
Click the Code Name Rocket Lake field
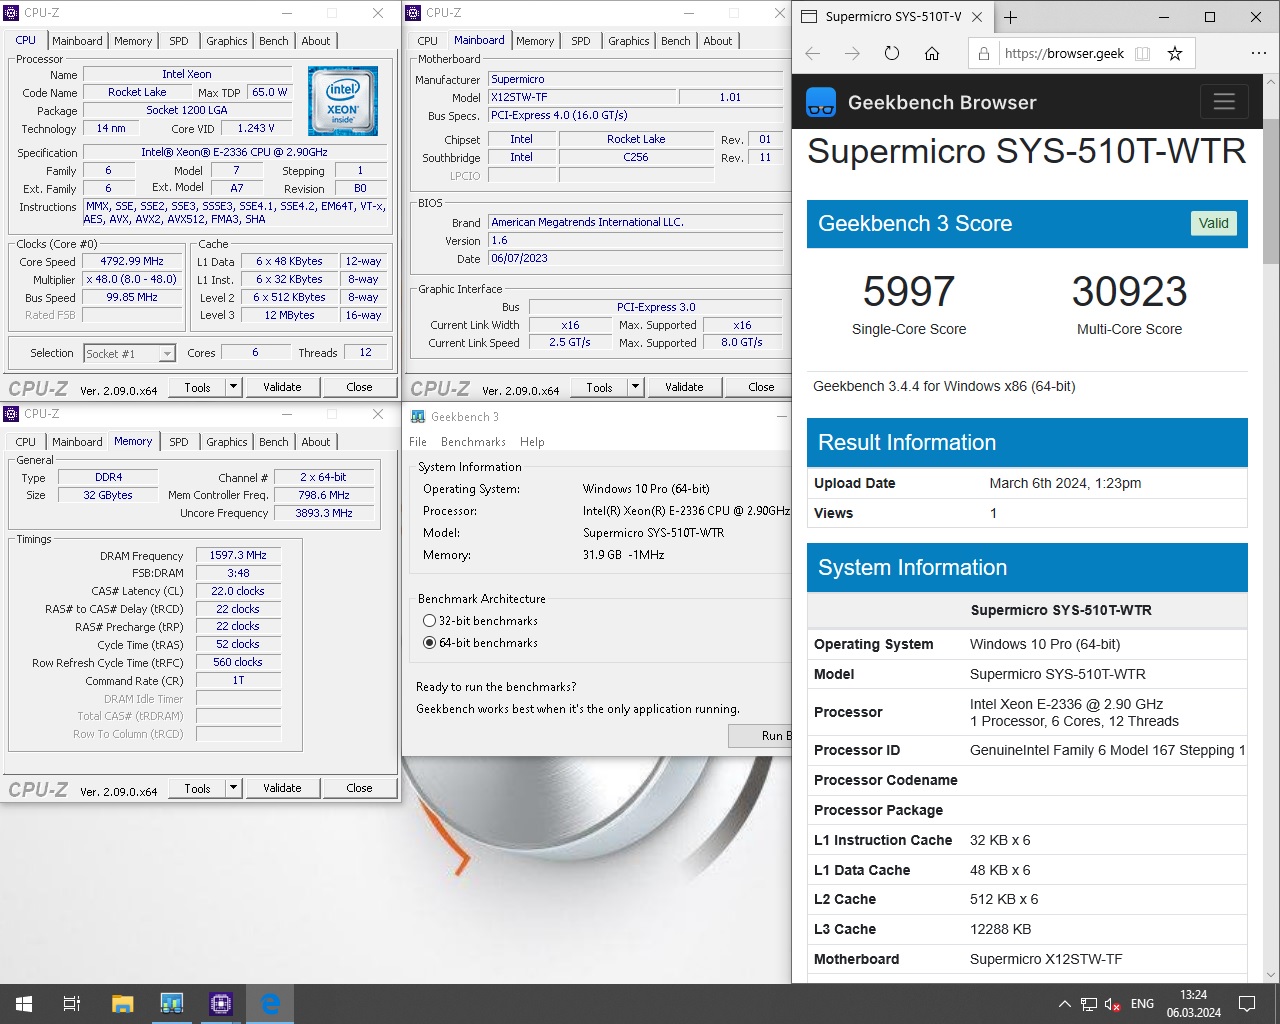tap(138, 92)
